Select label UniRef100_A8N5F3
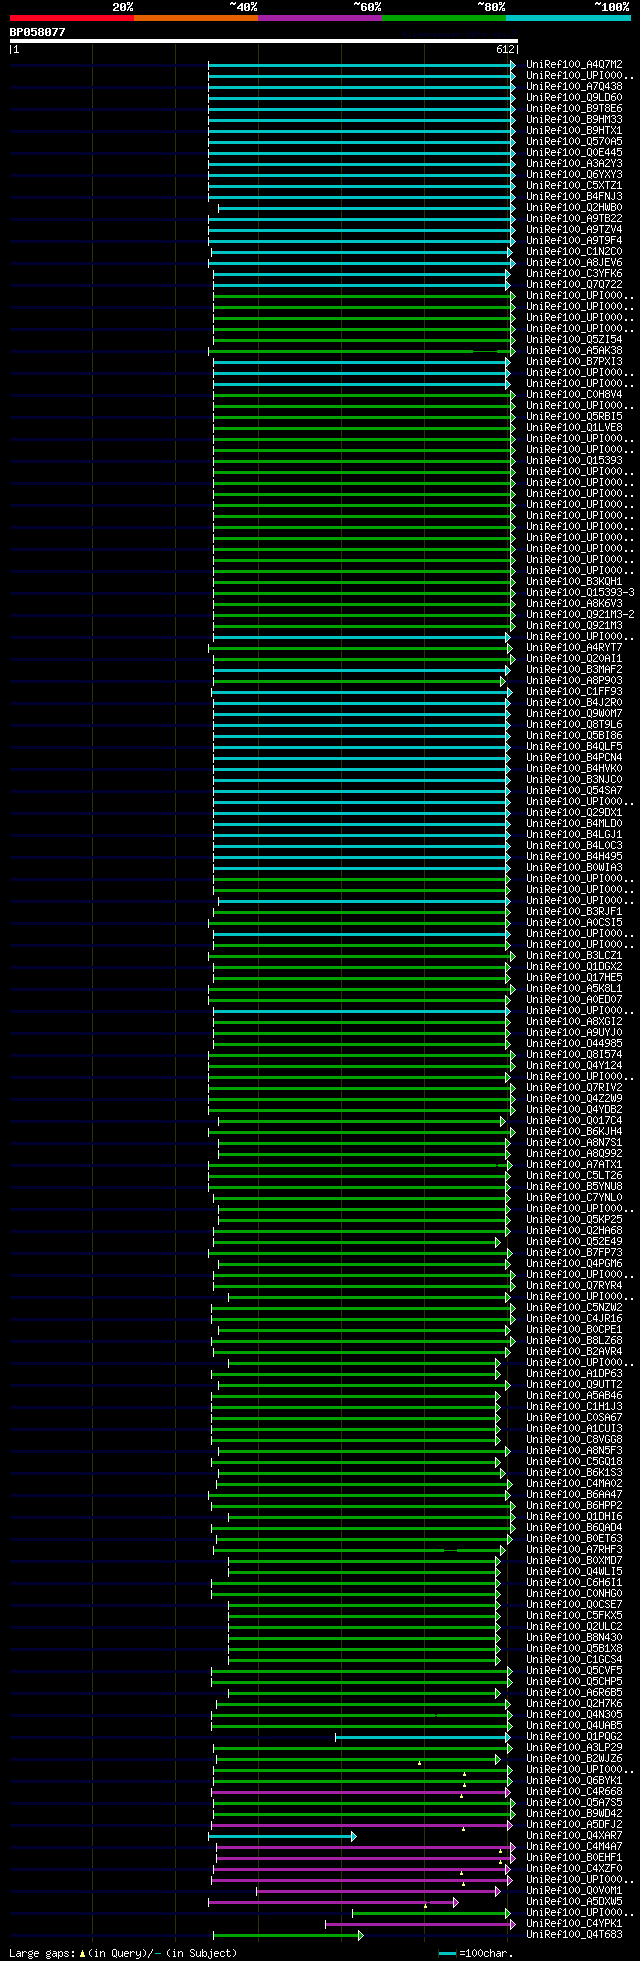The image size is (640, 1961). (x=574, y=1451)
